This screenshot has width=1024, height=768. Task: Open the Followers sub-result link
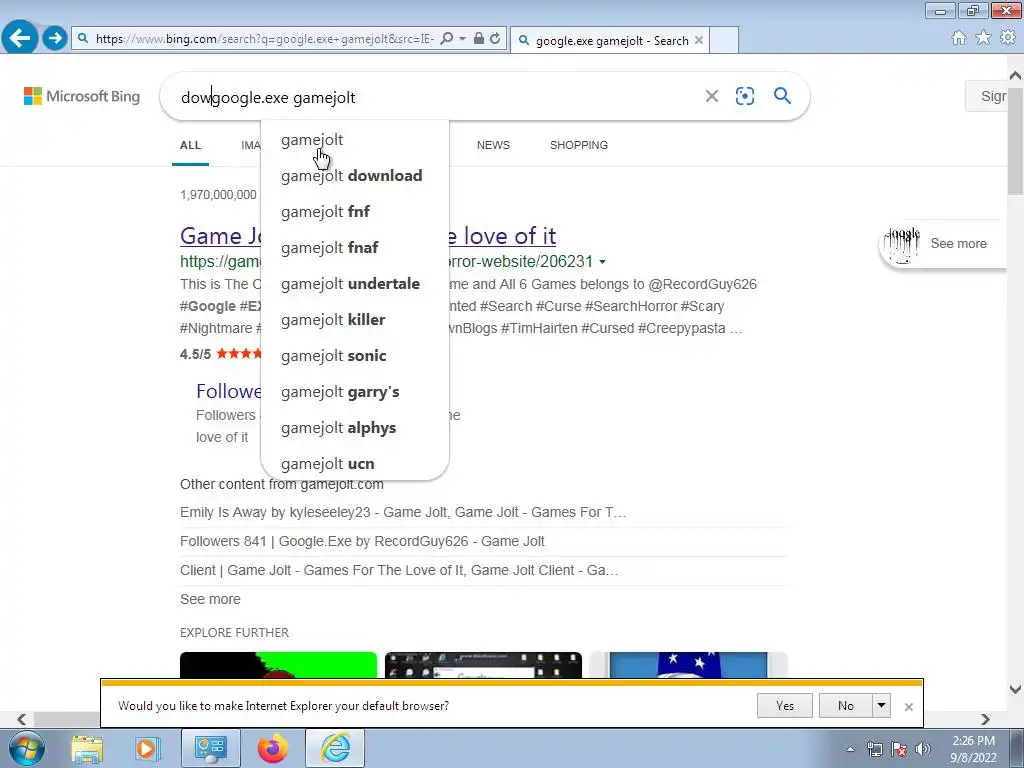[x=229, y=391]
